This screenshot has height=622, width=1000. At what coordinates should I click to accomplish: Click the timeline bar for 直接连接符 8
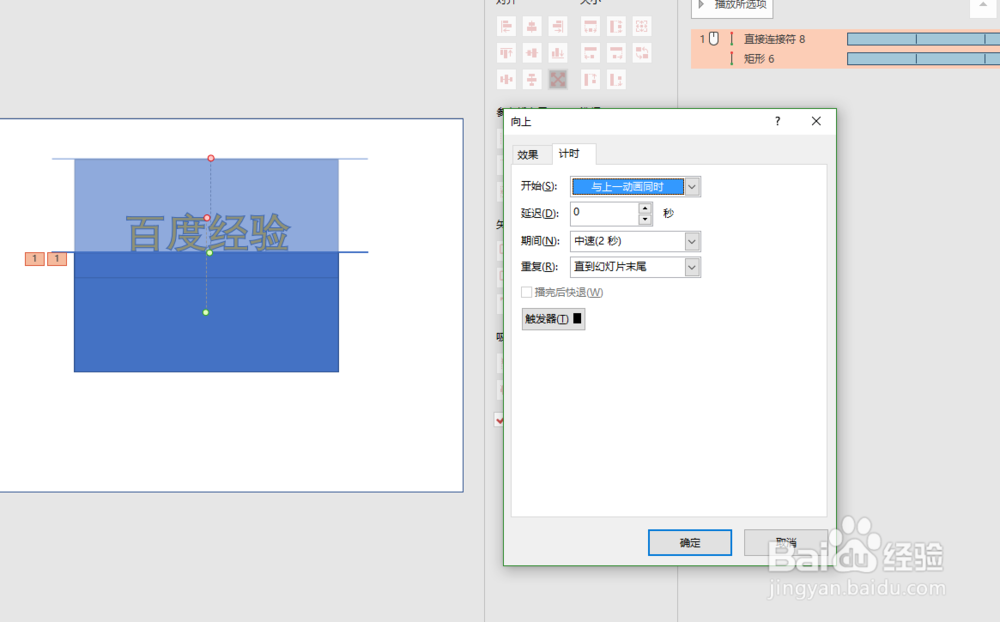point(923,39)
